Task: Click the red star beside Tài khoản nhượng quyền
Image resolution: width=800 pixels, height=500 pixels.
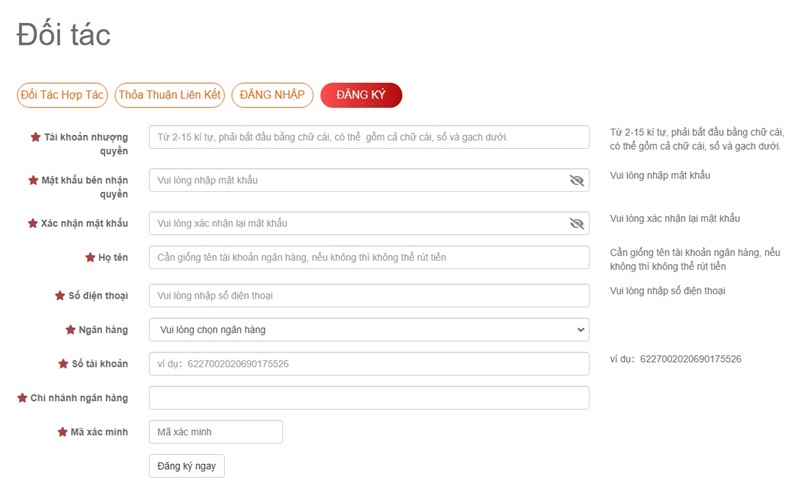Action: coord(35,137)
